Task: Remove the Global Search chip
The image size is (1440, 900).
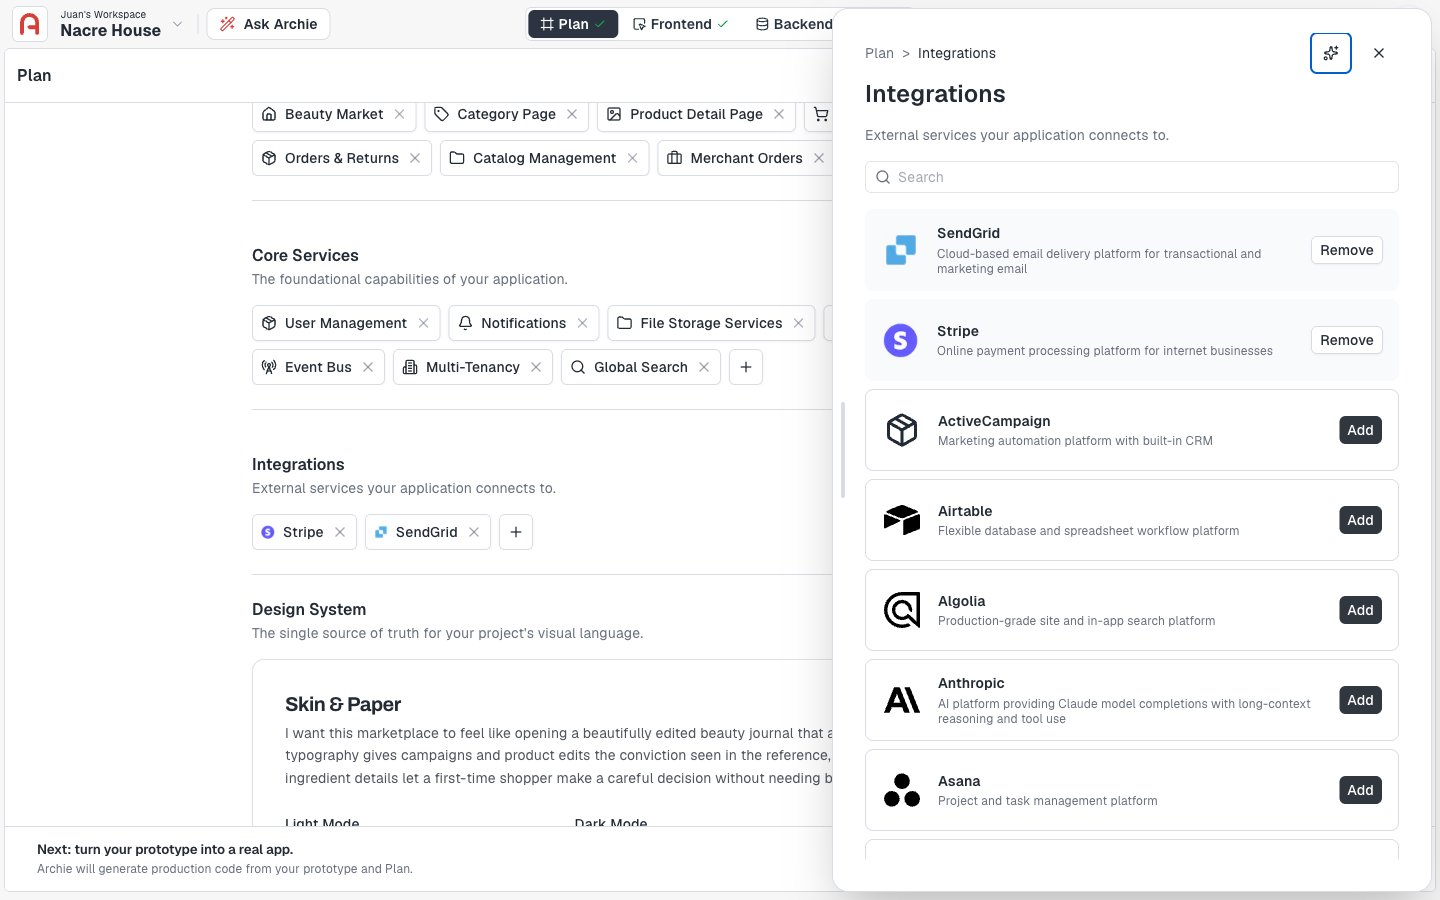Action: [x=704, y=367]
